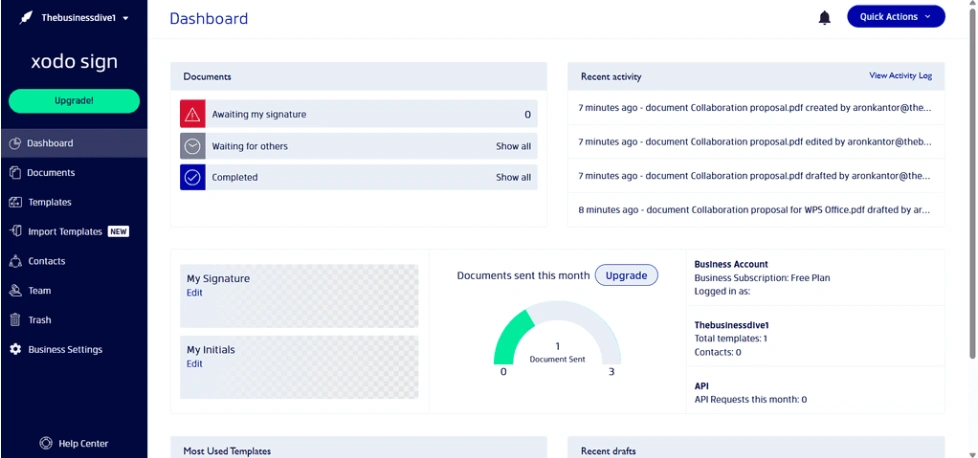The height and width of the screenshot is (458, 978).
Task: Click activity entry Collaboration proposal.pdf edited
Action: click(756, 142)
